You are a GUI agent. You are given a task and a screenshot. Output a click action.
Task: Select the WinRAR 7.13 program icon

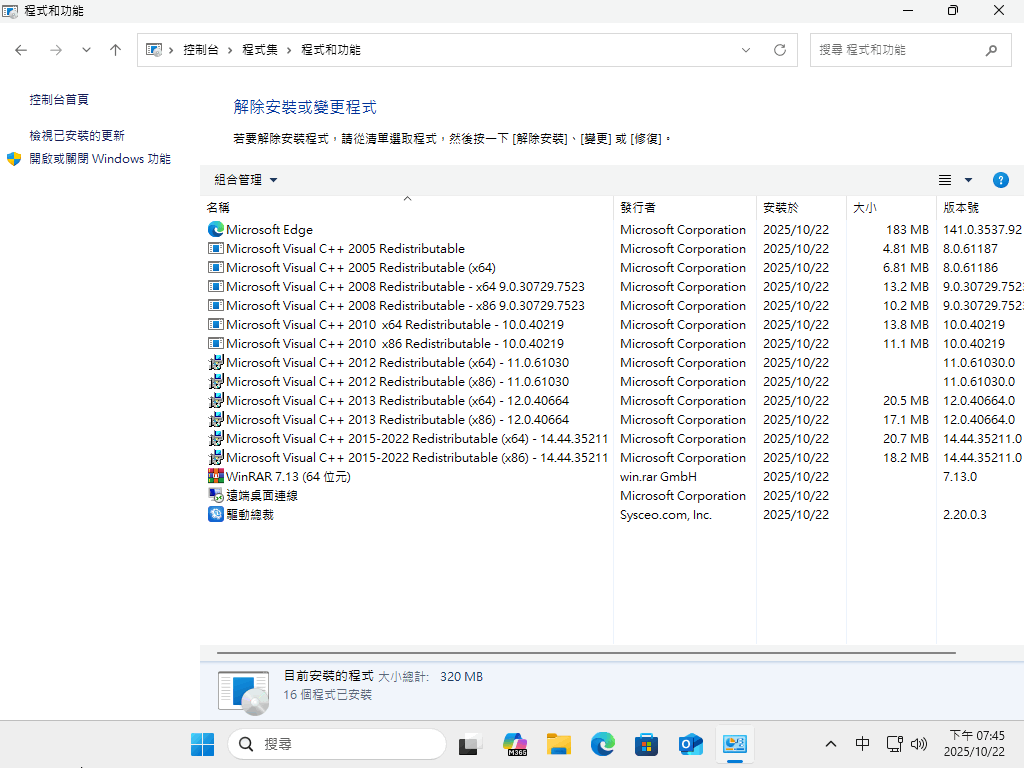click(x=215, y=477)
